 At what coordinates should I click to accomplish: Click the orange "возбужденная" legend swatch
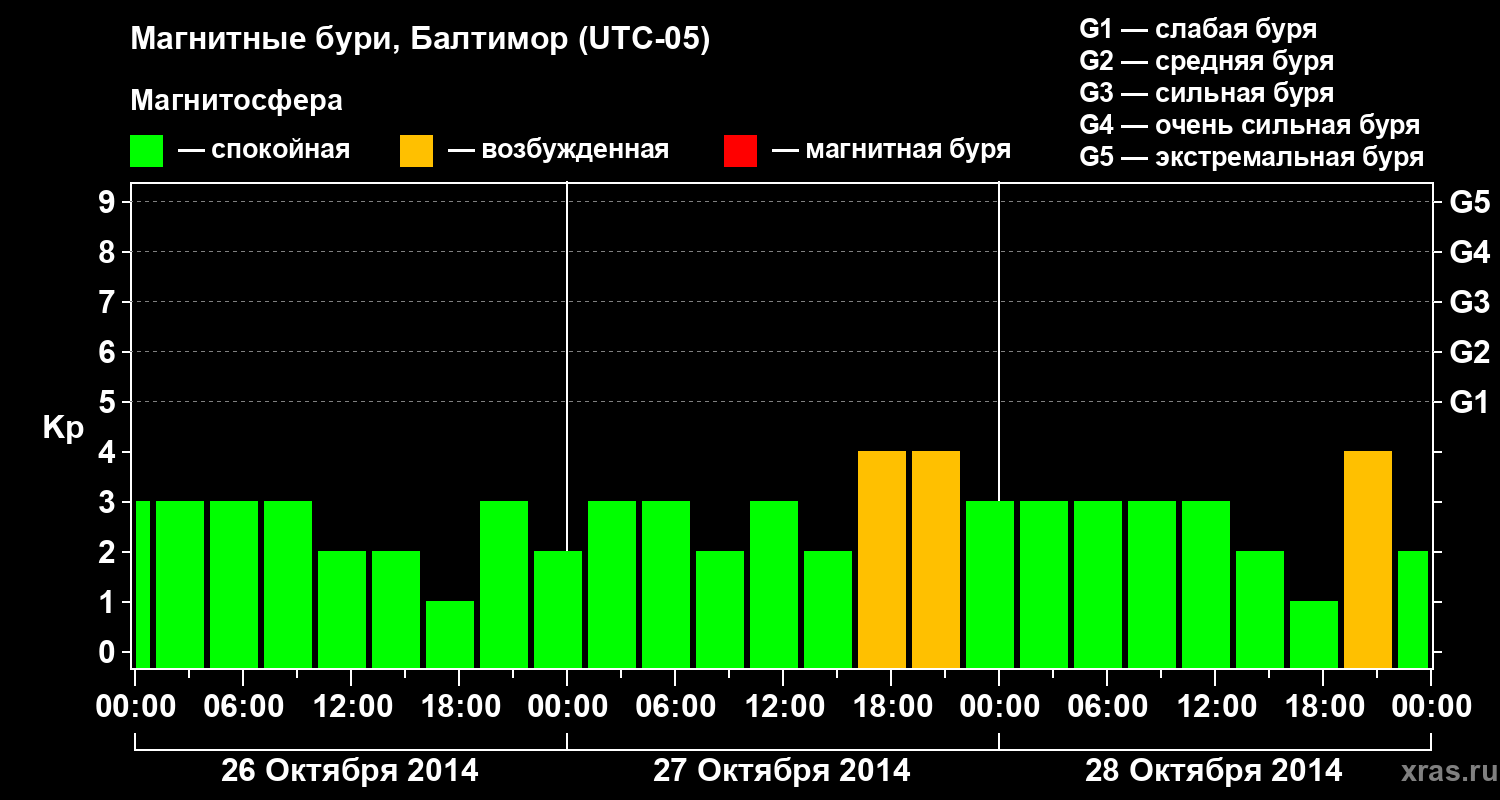click(x=416, y=151)
